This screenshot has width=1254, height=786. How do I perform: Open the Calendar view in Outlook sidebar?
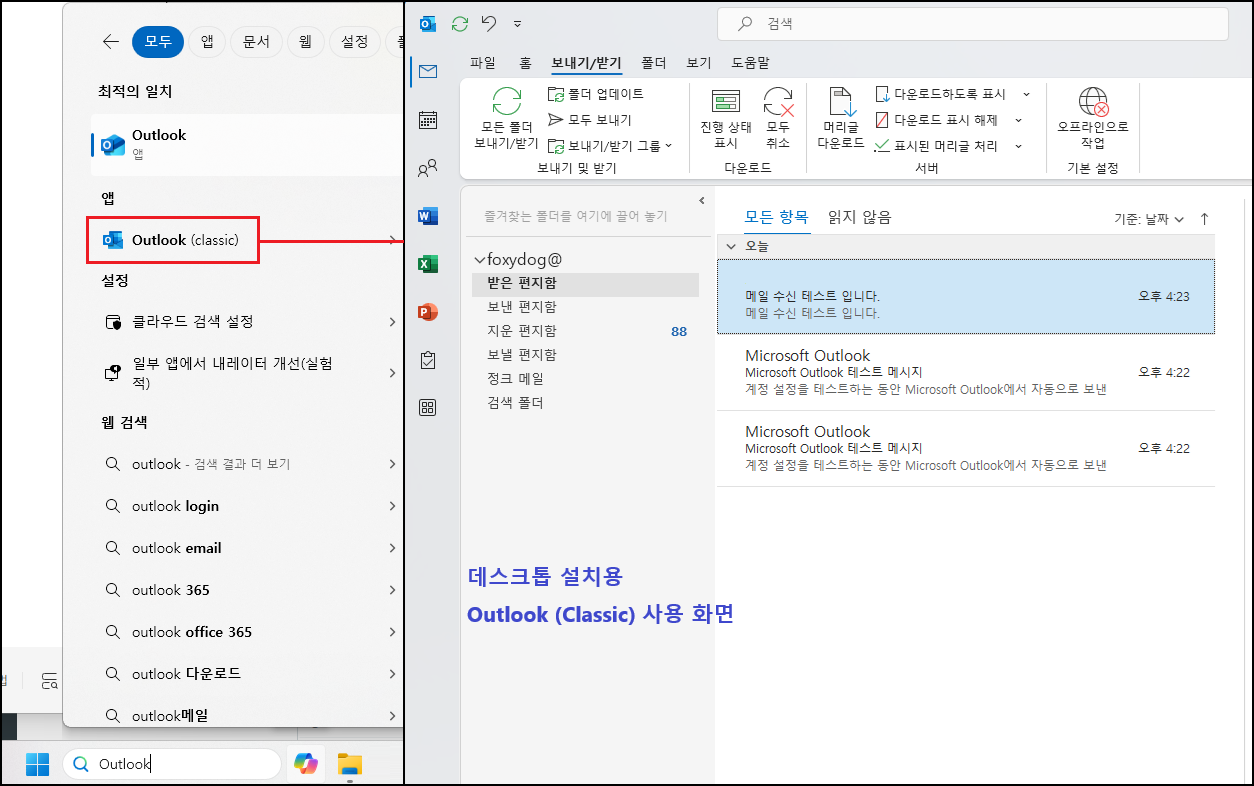(428, 120)
